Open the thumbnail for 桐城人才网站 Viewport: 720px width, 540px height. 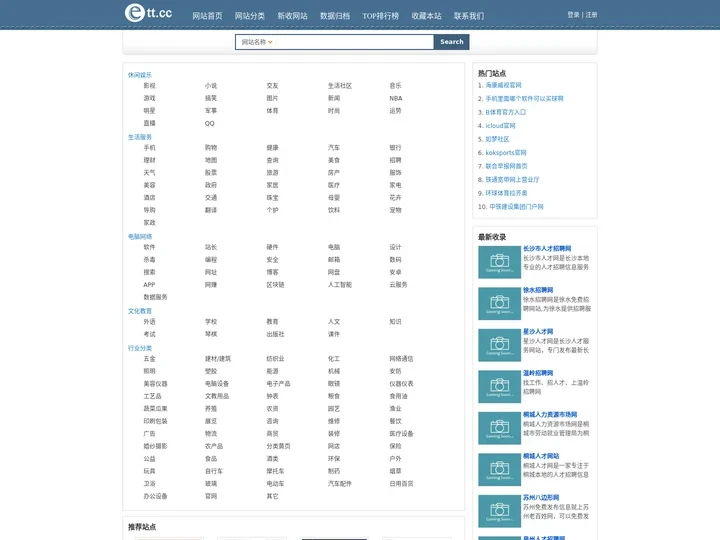click(x=500, y=469)
